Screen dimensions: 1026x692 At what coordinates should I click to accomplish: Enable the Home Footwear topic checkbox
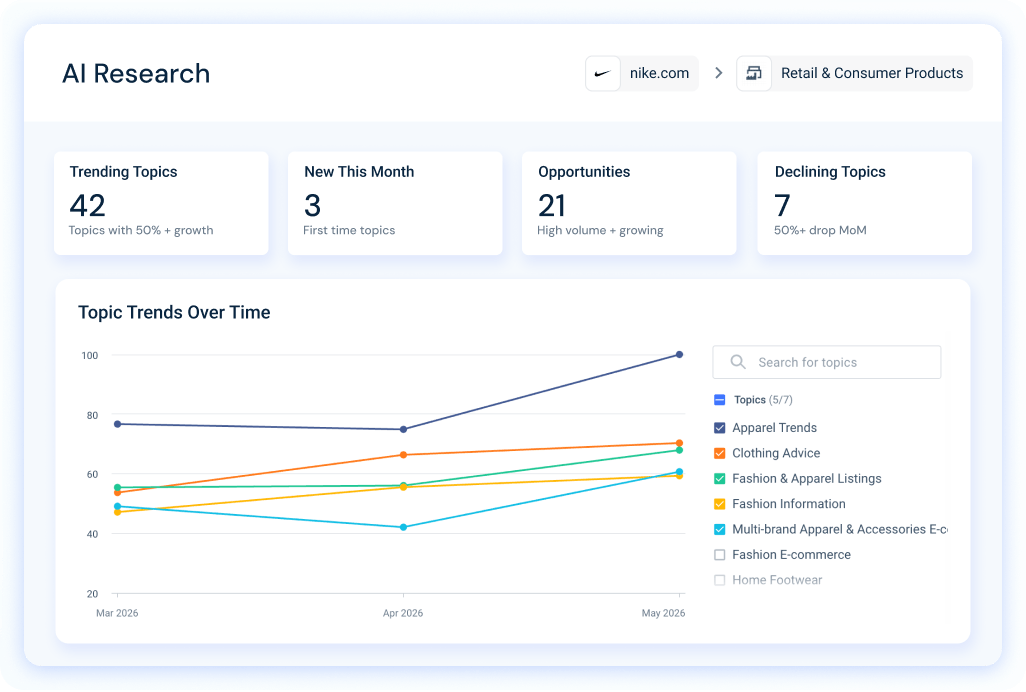pyautogui.click(x=719, y=580)
